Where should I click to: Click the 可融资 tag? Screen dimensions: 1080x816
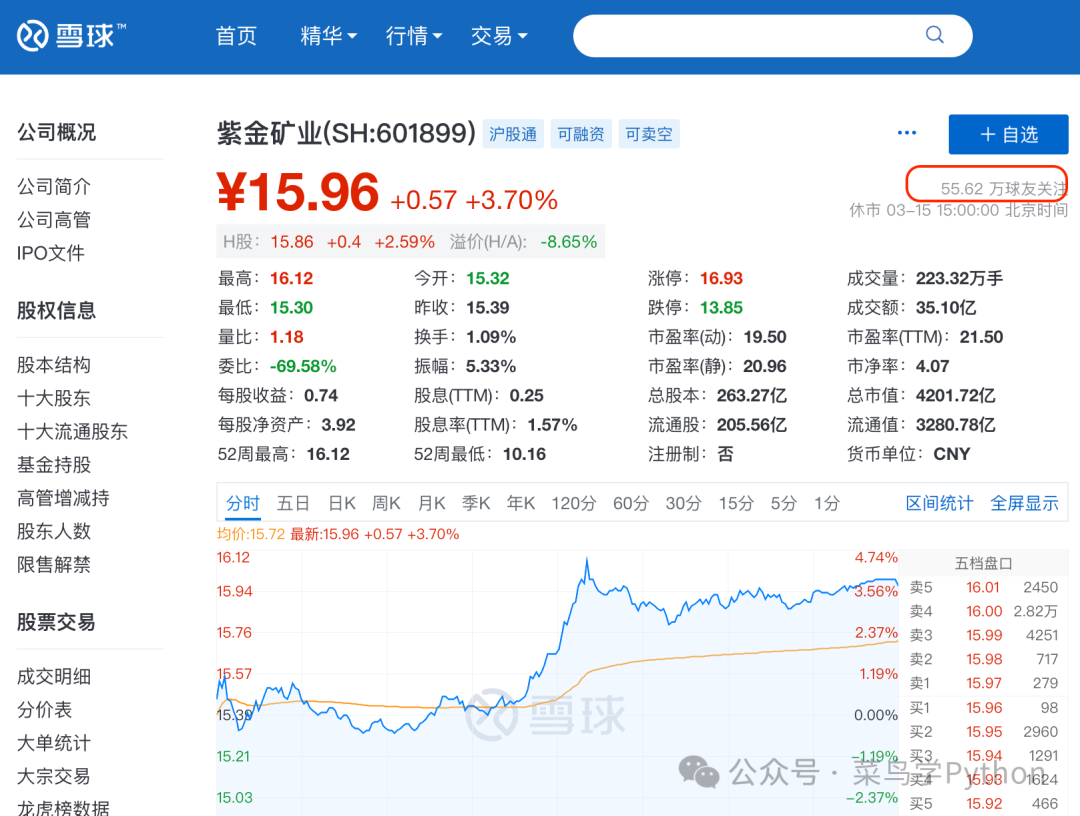click(581, 134)
